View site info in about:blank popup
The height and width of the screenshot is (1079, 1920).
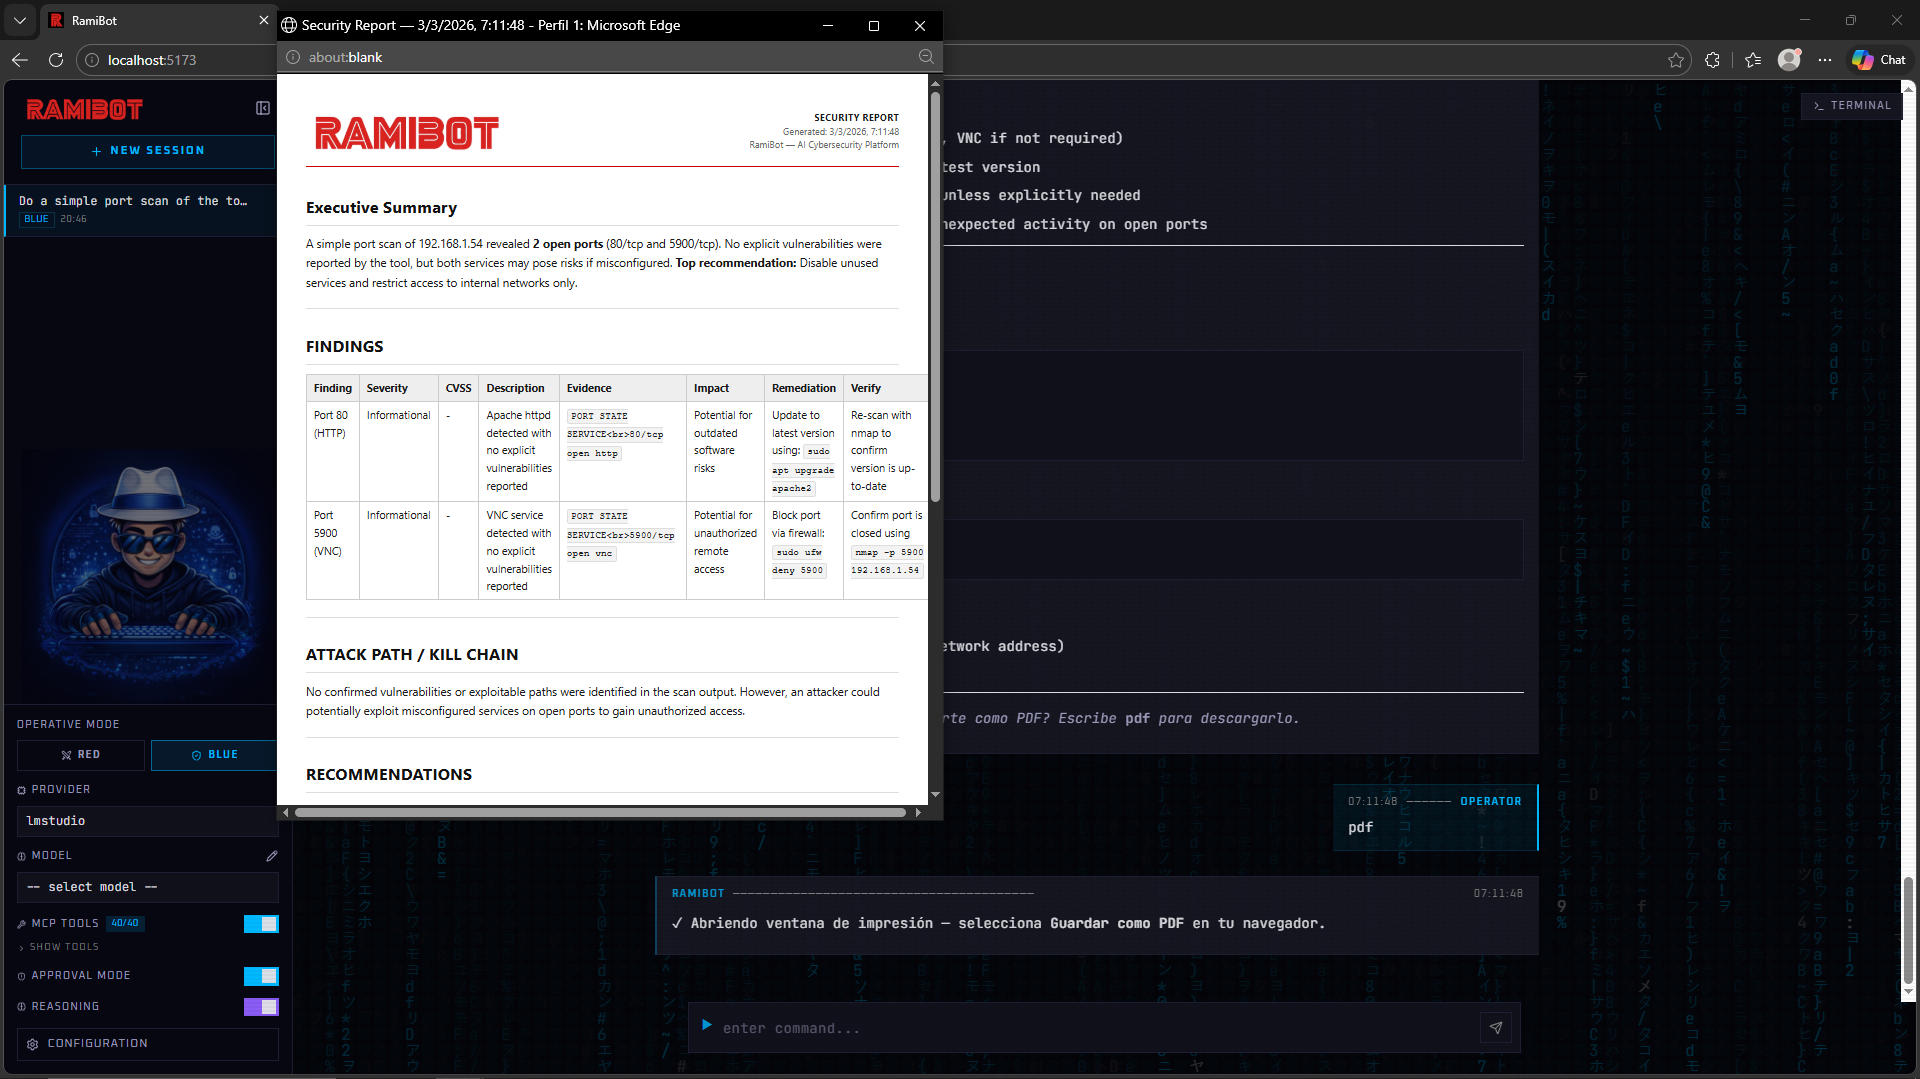coord(293,57)
